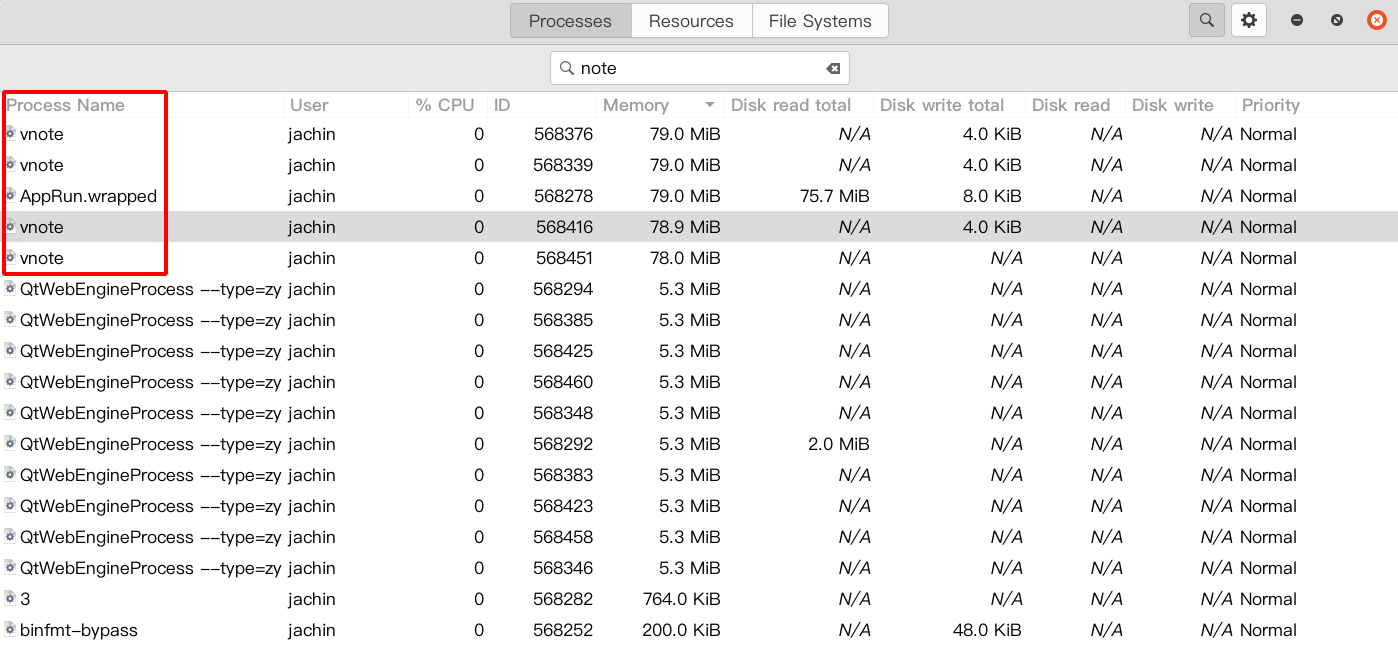Clear the "note" search text with the x icon
The width and height of the screenshot is (1398, 671).
[832, 67]
